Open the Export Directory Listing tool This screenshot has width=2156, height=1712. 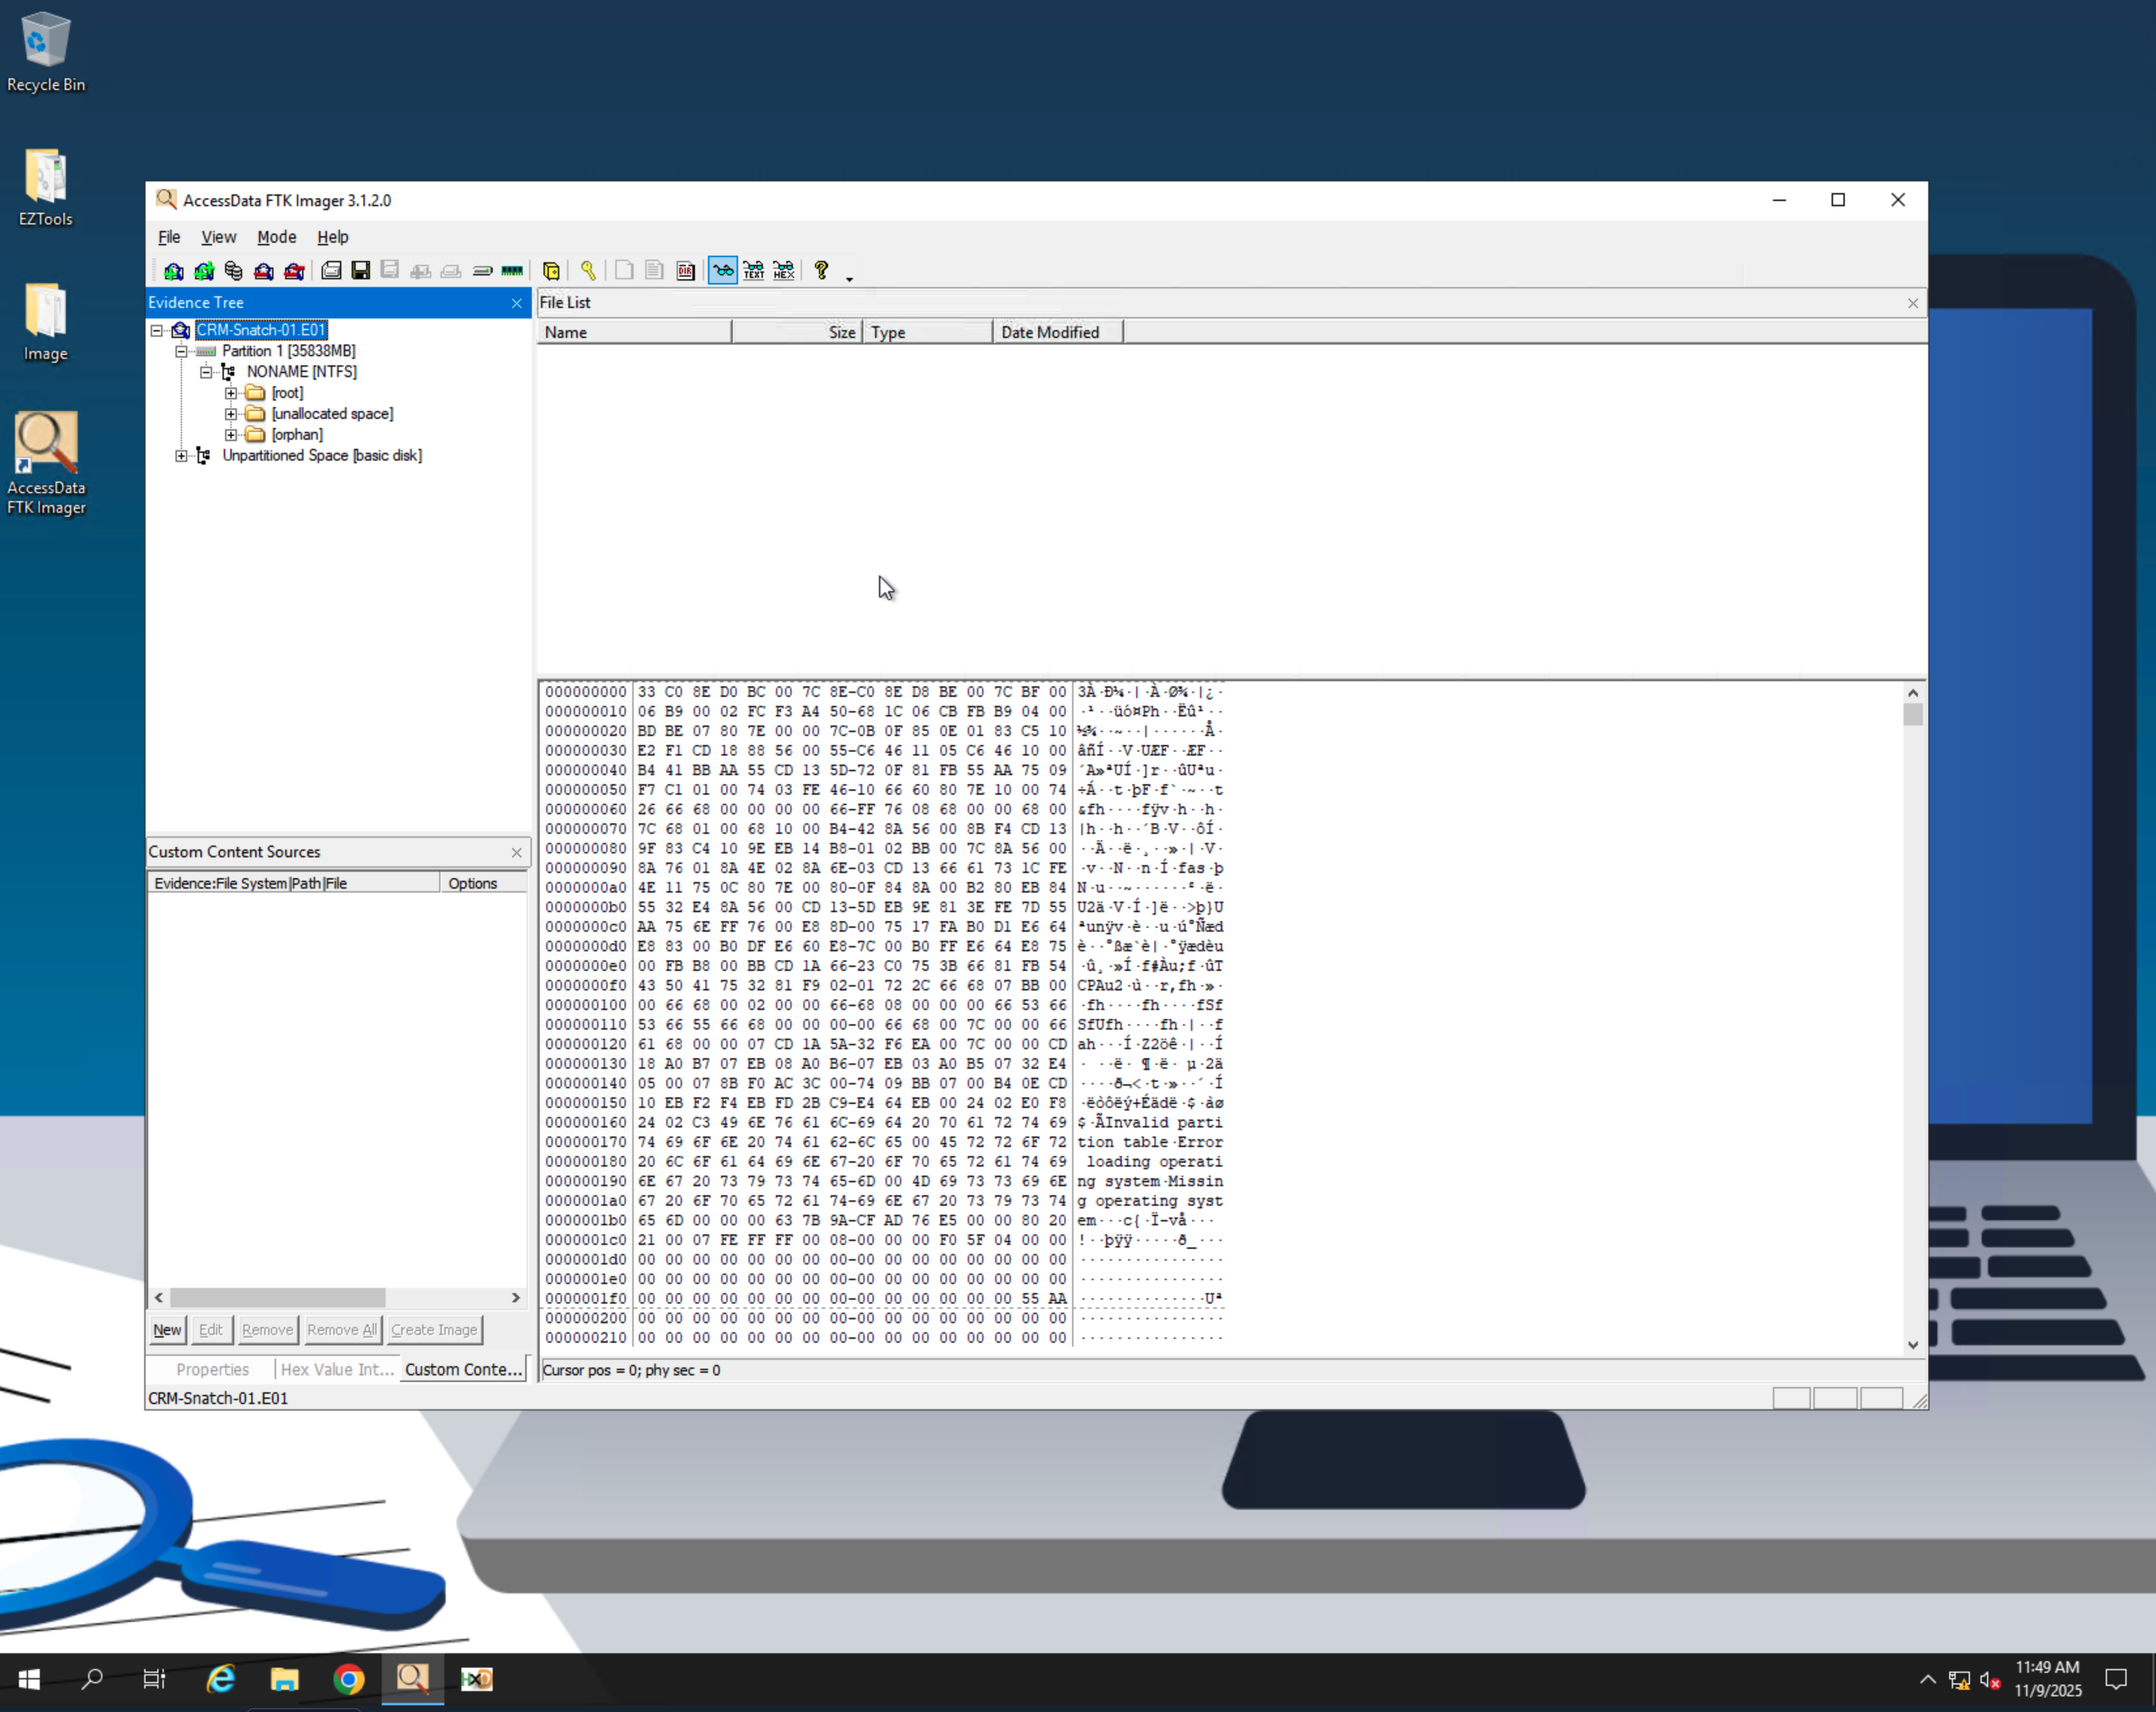click(x=685, y=270)
